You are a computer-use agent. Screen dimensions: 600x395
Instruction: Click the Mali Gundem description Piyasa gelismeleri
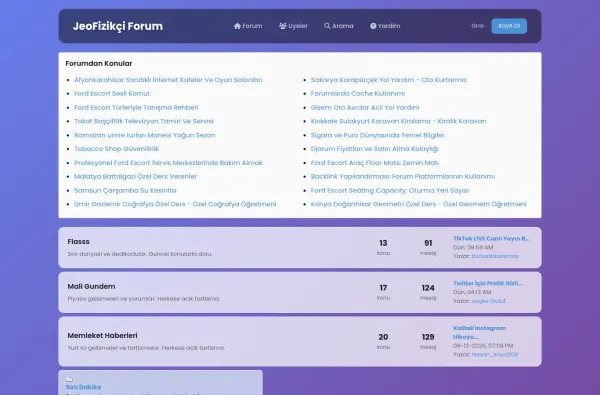(144, 299)
